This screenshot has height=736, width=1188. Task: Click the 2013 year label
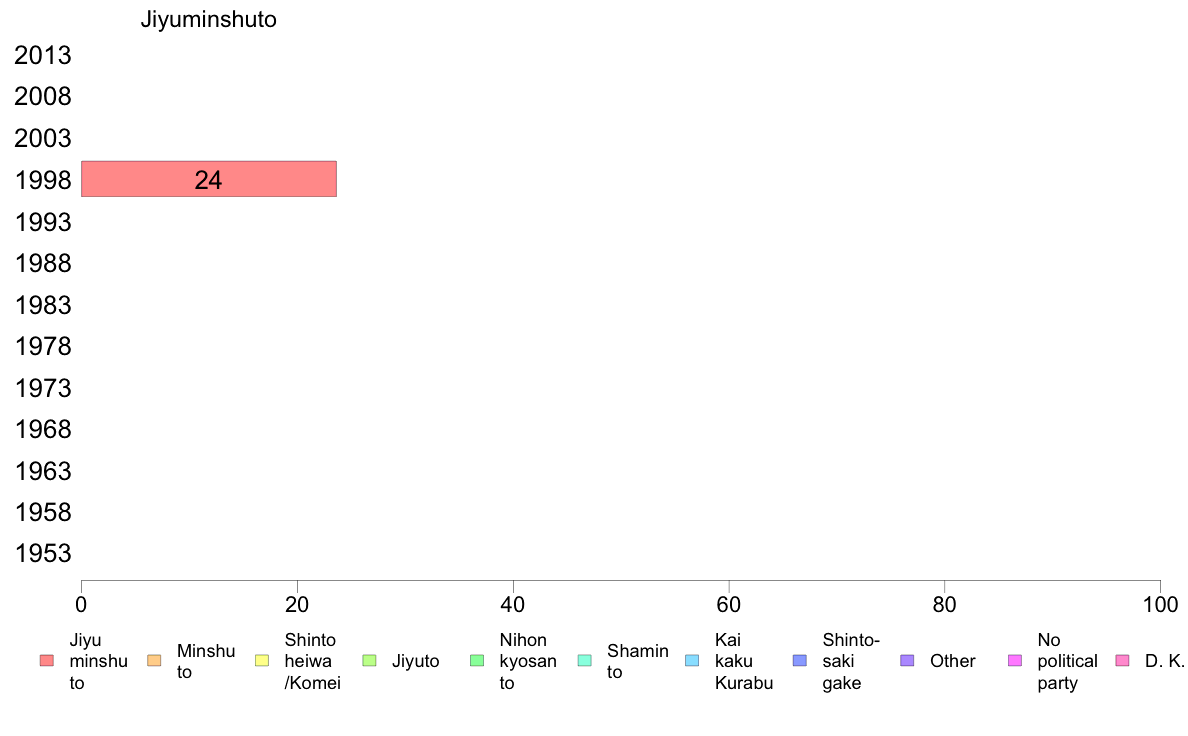click(43, 55)
